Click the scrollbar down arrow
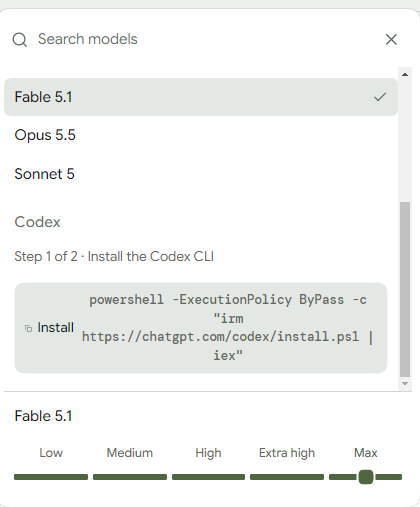 coord(405,384)
